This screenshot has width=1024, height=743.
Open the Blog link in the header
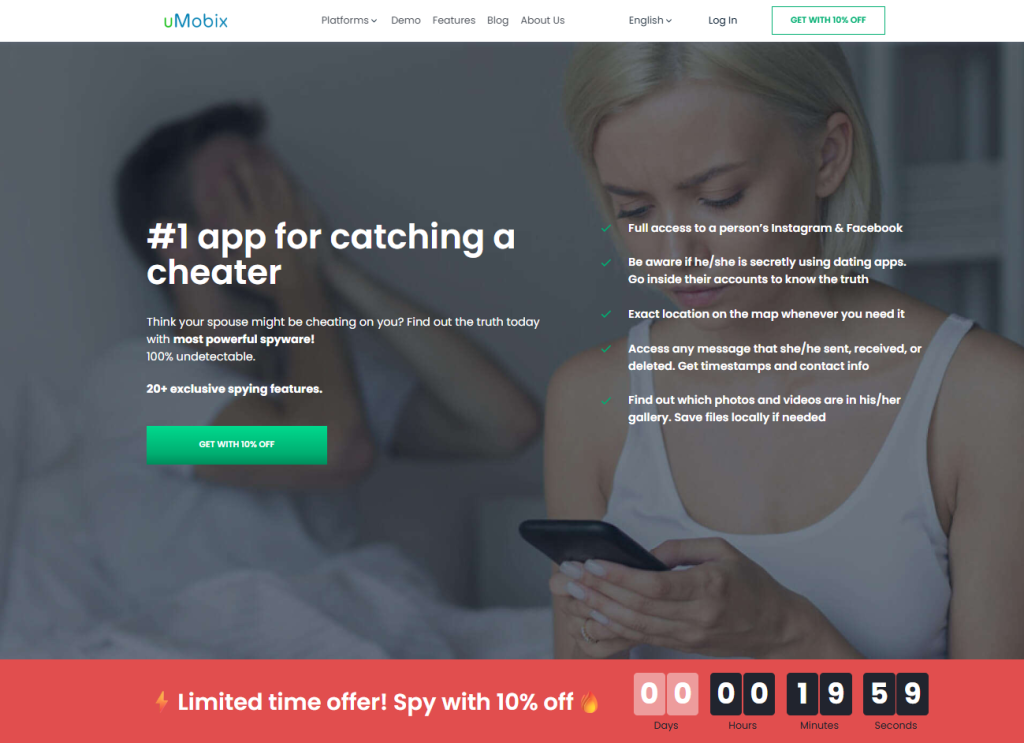tap(498, 20)
